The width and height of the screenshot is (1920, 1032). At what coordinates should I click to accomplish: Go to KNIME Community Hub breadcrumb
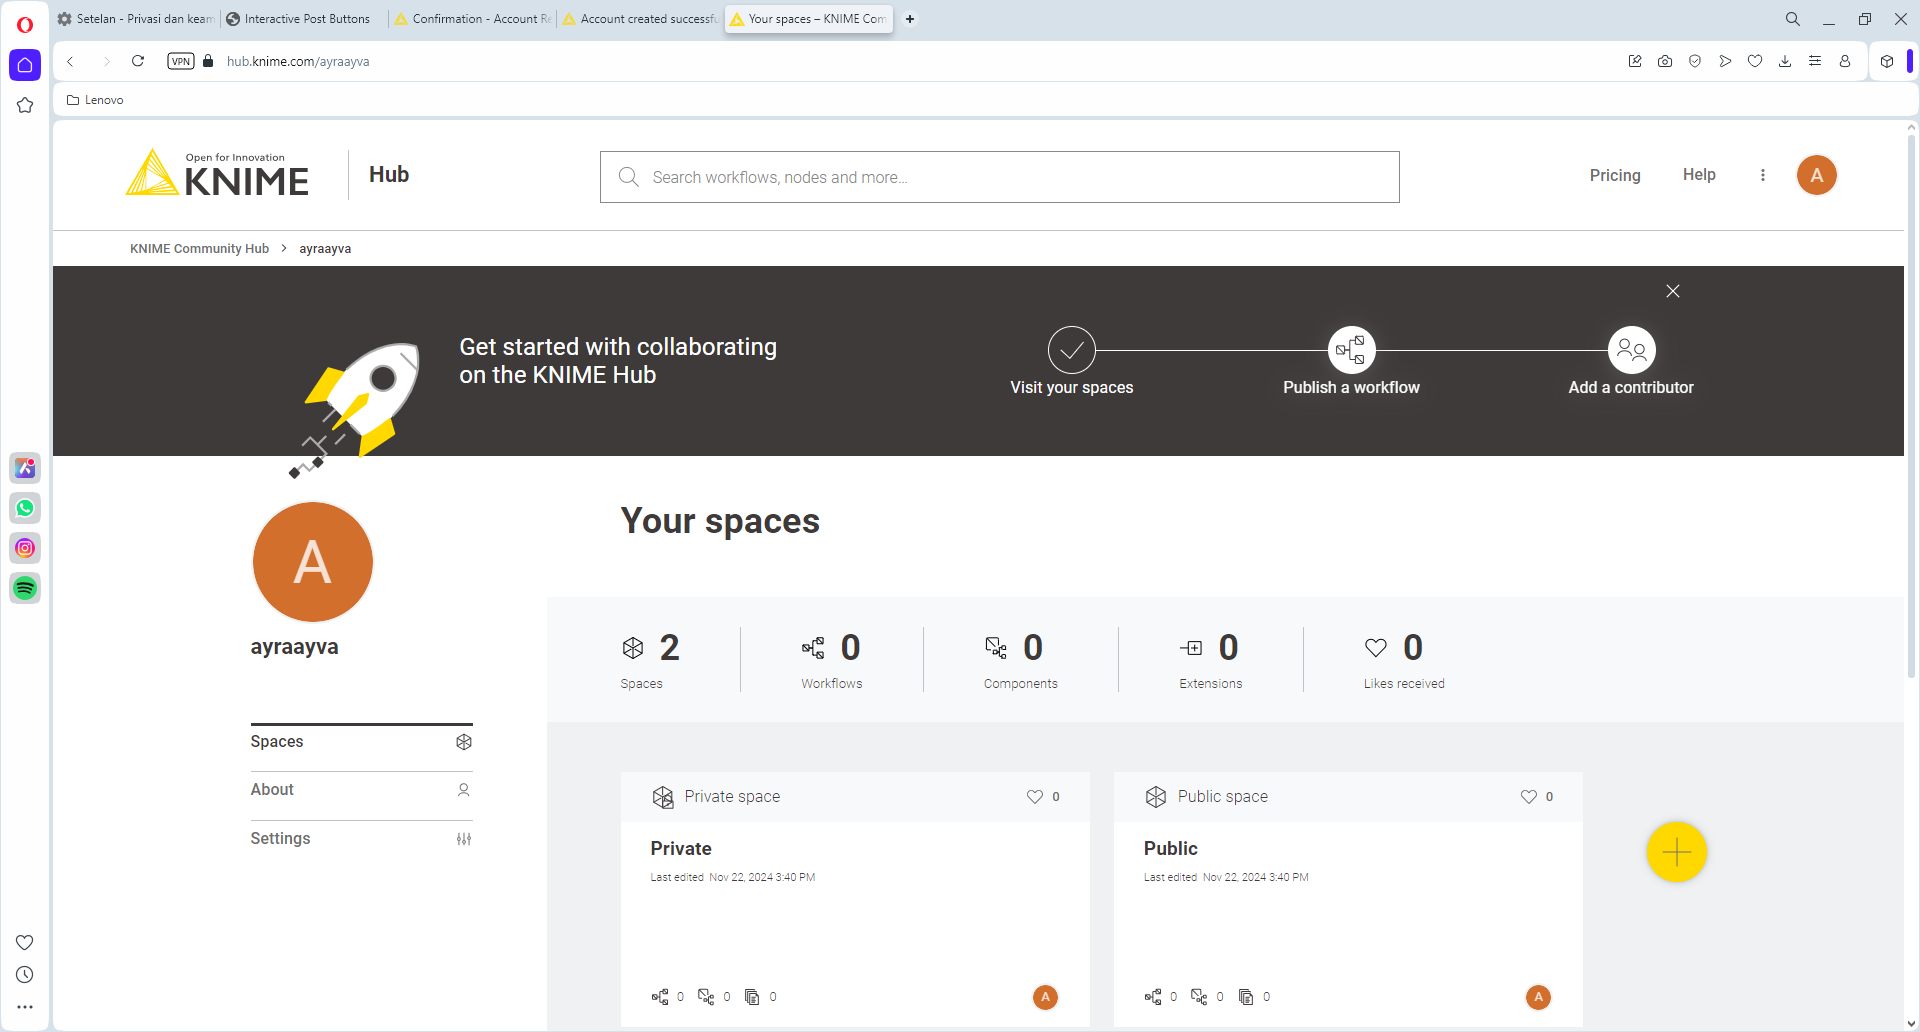(x=199, y=249)
